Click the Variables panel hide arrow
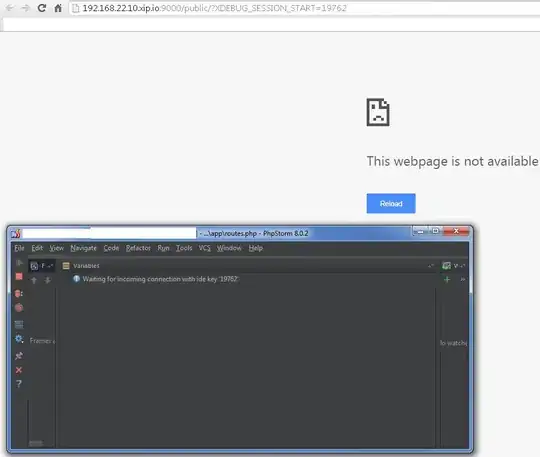Image resolution: width=540 pixels, height=457 pixels. 430,266
